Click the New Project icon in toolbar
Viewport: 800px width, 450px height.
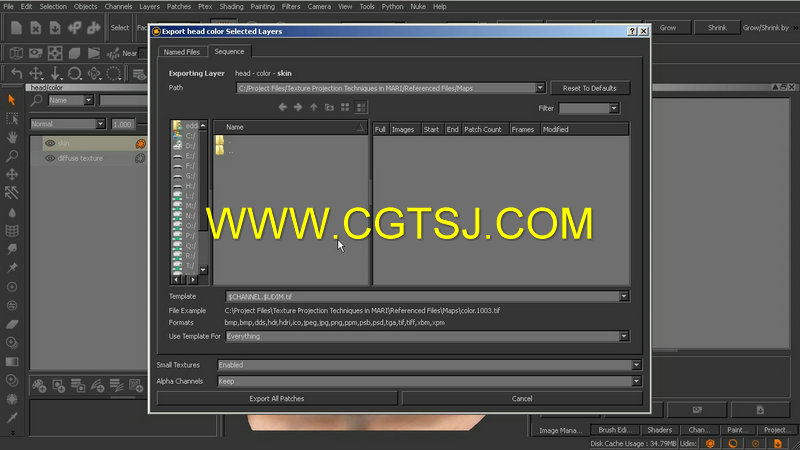(16, 28)
